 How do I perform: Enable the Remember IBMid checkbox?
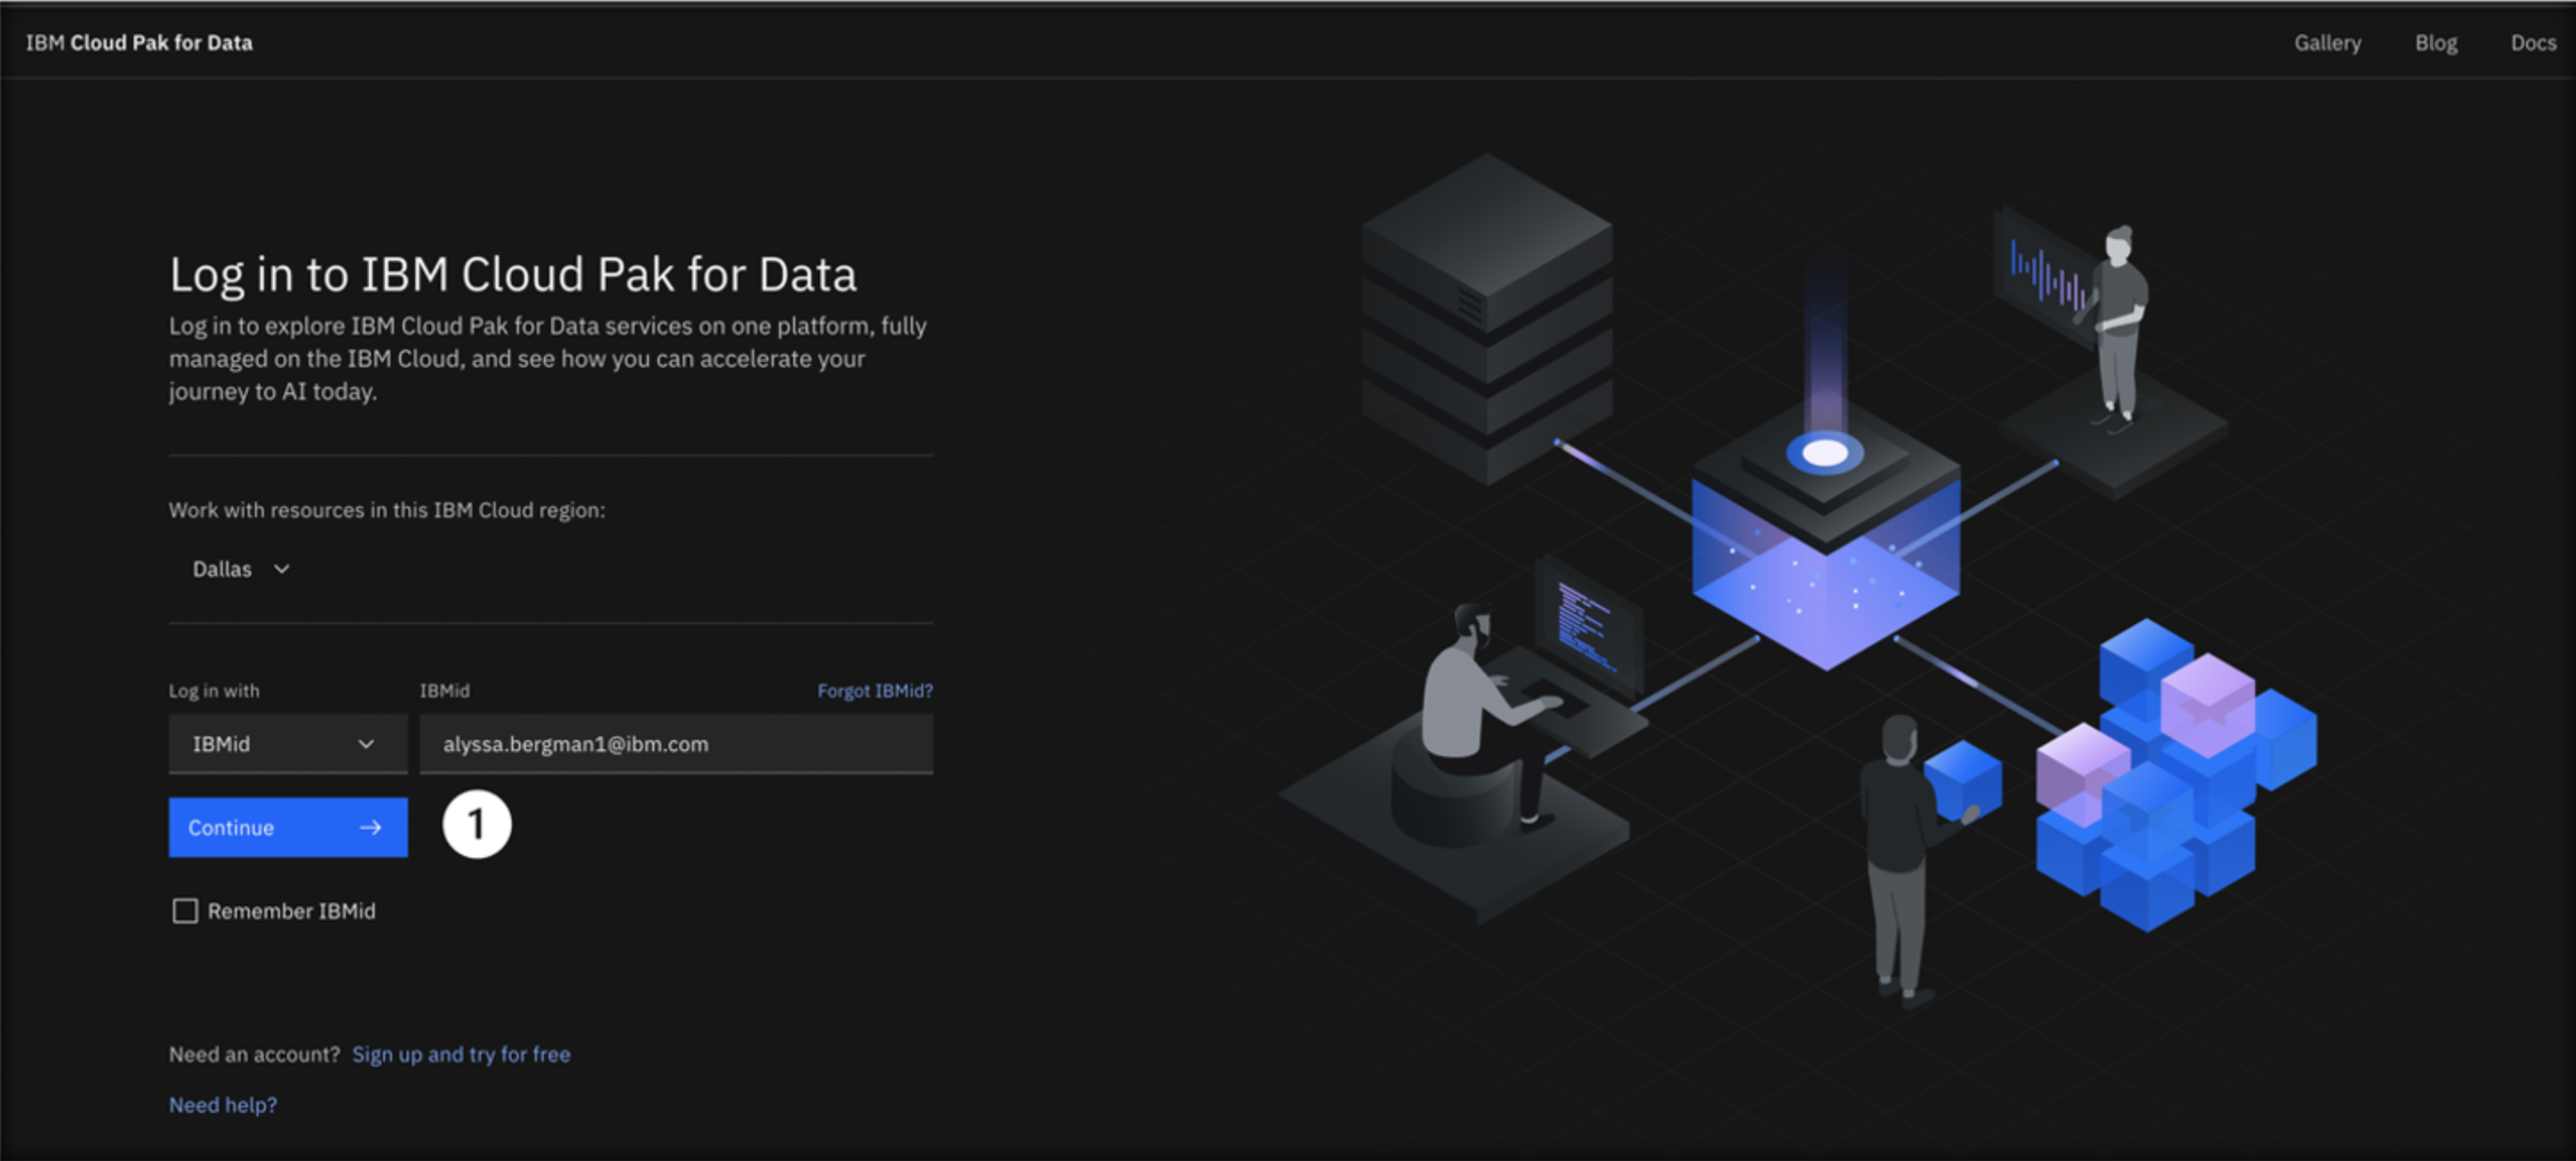(x=185, y=911)
